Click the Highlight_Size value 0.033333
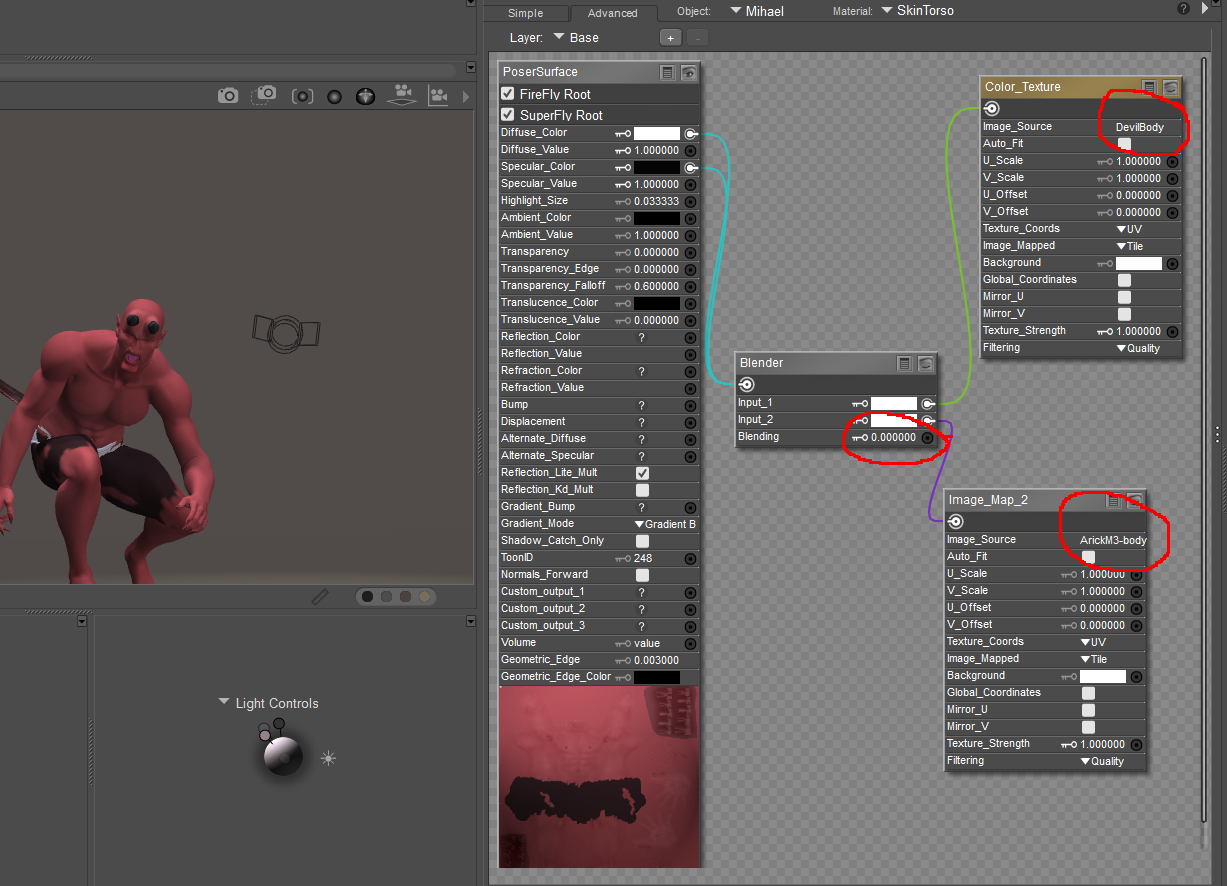The height and width of the screenshot is (886, 1227). pyautogui.click(x=657, y=201)
